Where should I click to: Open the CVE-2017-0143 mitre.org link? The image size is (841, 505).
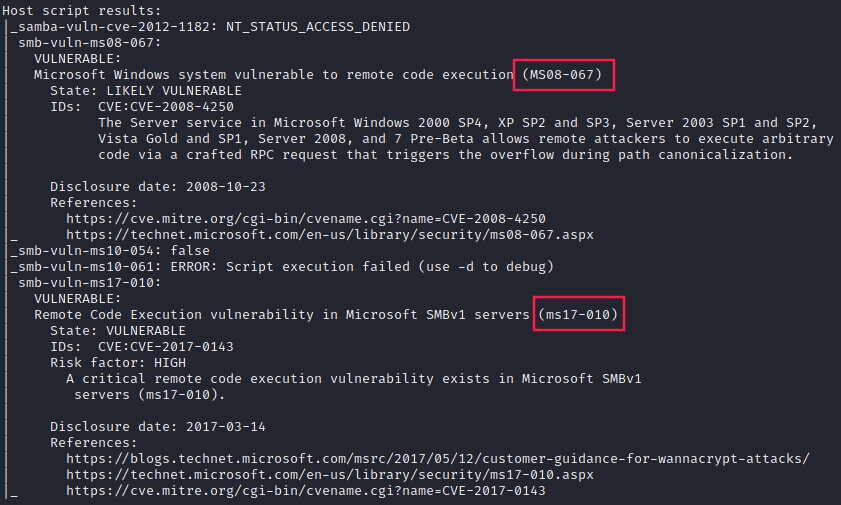pyautogui.click(x=305, y=491)
